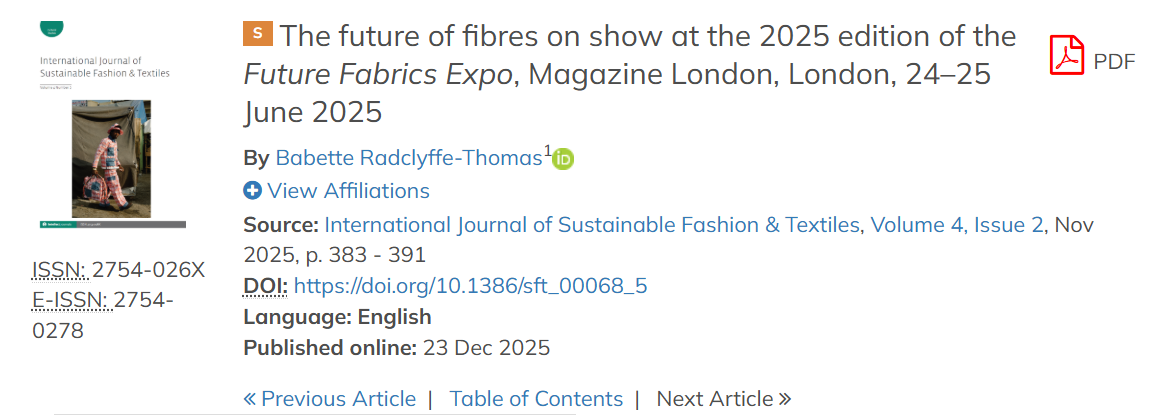The image size is (1153, 415).
Task: Follow the doi.org article DOI link
Action: 470,286
